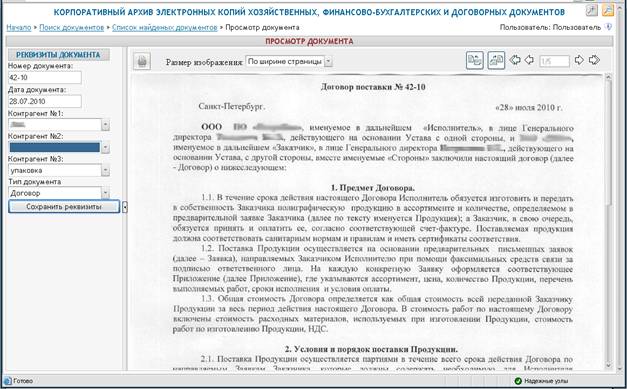Viewport: 627px width, 389px height.
Task: Open the Поиск документов breadcrumb link
Action: (72, 28)
